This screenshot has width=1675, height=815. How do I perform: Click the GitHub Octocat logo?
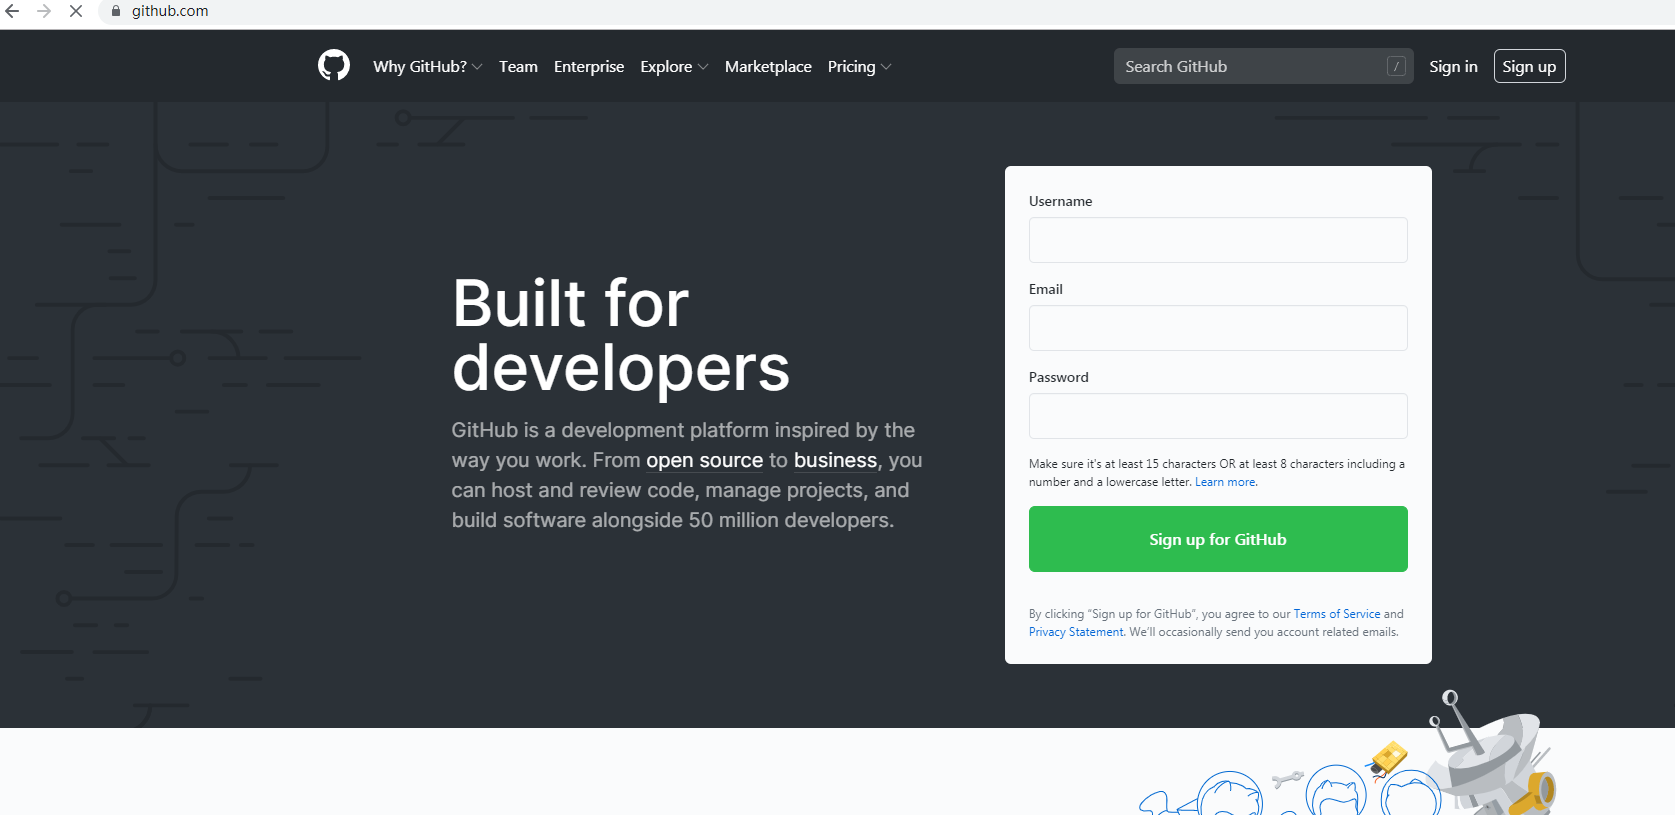pyautogui.click(x=334, y=66)
